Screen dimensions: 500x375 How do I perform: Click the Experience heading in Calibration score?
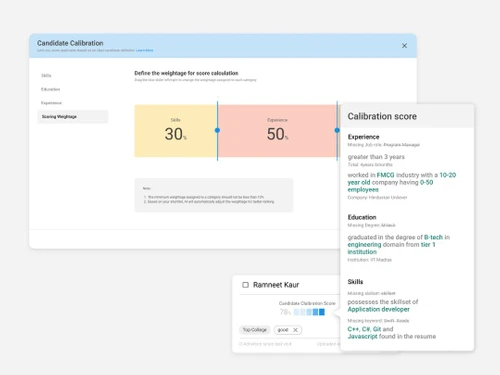(x=363, y=137)
